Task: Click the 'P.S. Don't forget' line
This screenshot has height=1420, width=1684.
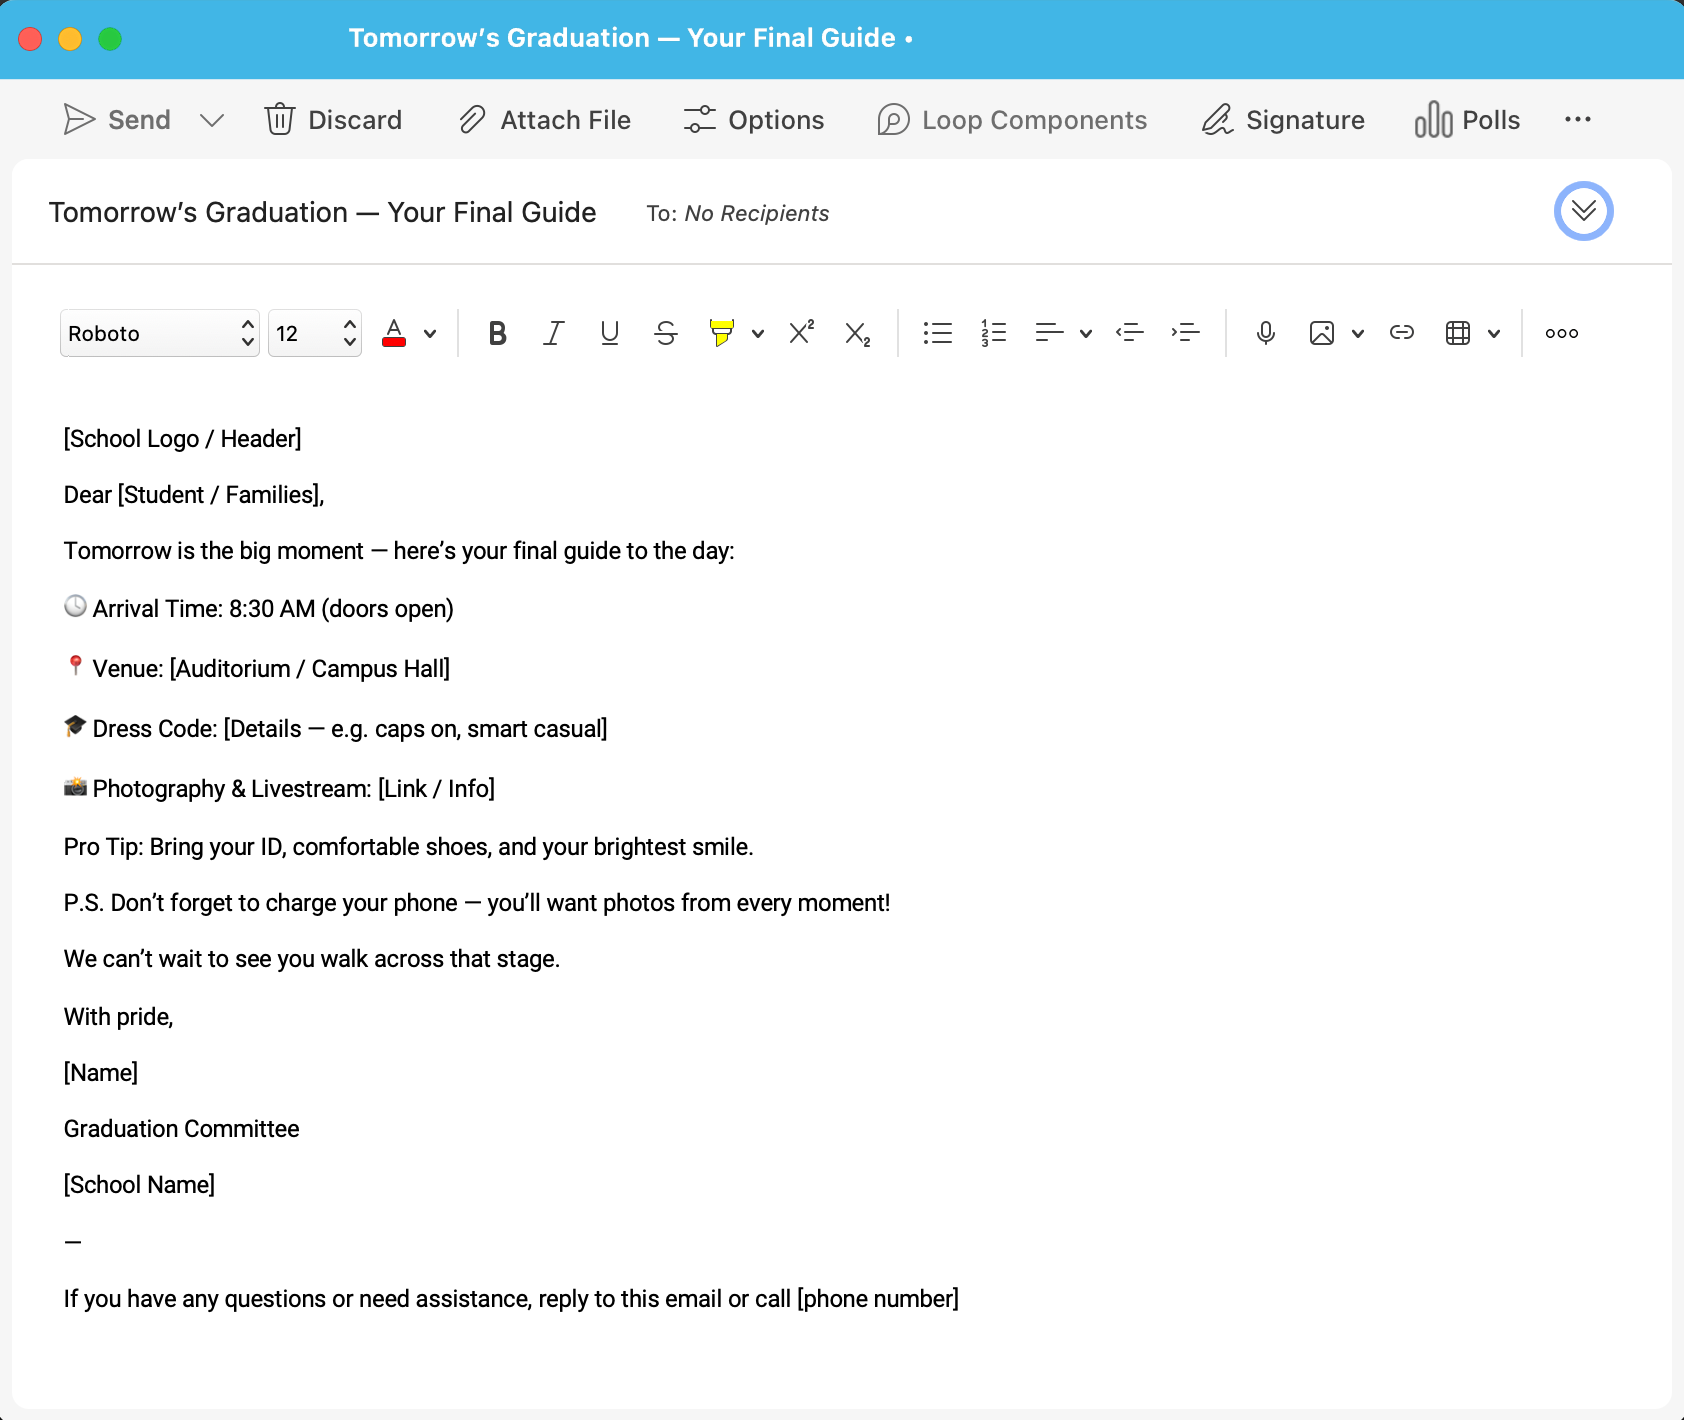Action: click(477, 903)
